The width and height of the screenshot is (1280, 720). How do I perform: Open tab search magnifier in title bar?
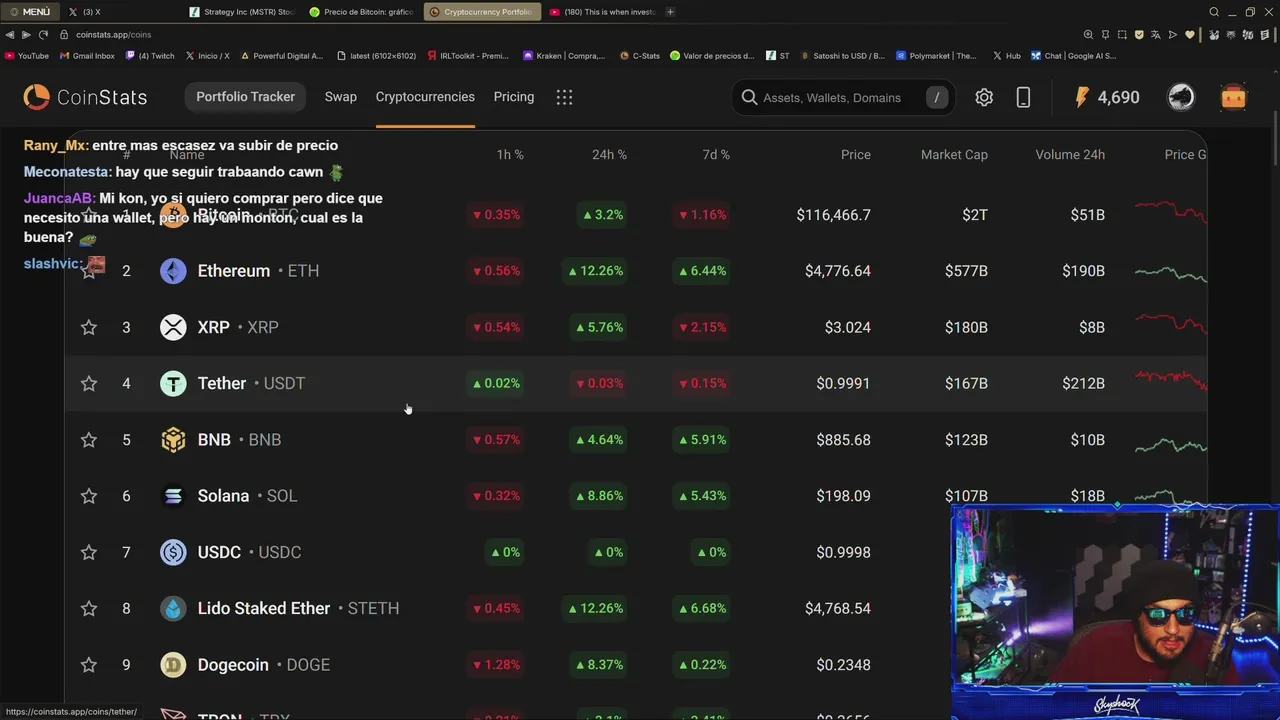[1214, 12]
